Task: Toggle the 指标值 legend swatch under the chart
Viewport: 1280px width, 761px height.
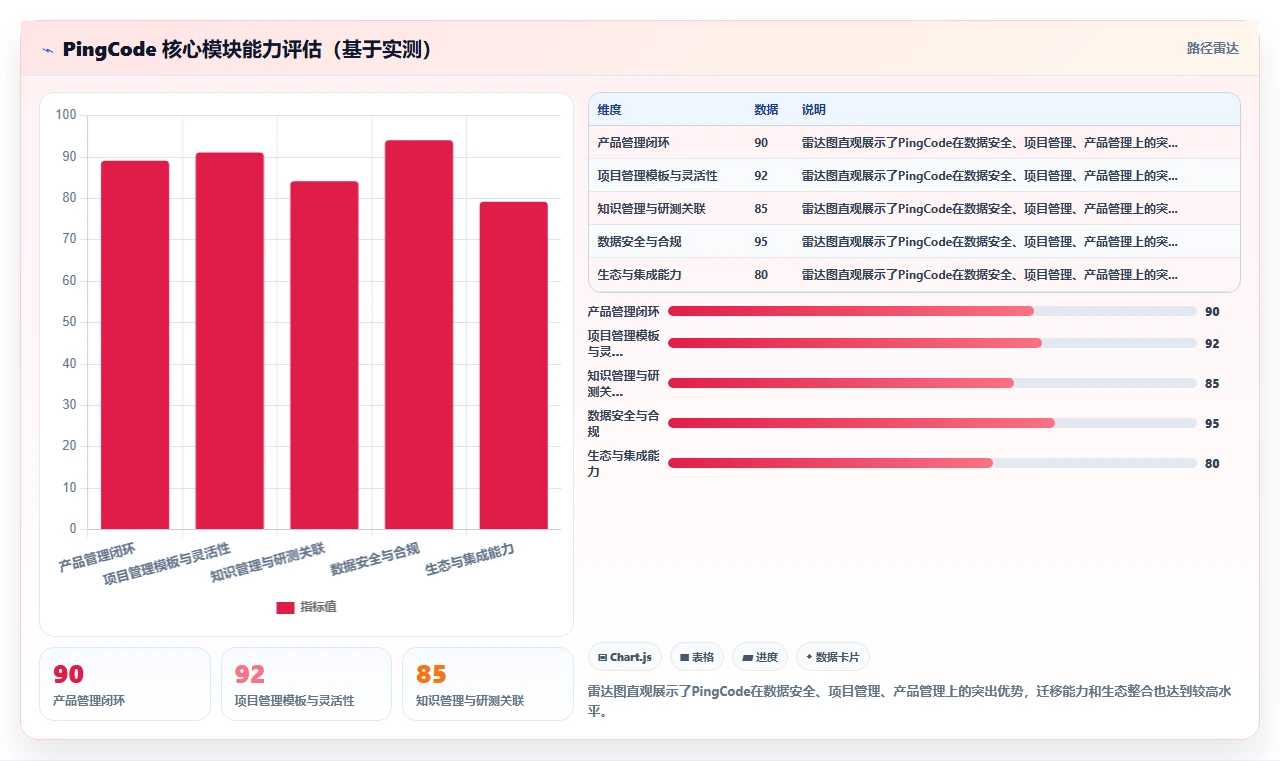Action: click(x=285, y=607)
